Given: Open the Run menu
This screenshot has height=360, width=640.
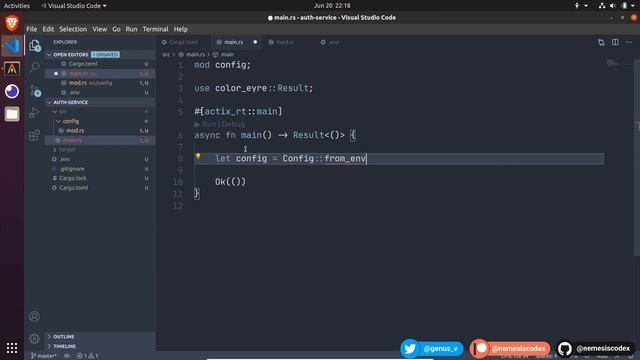Looking at the screenshot, I should click(131, 29).
